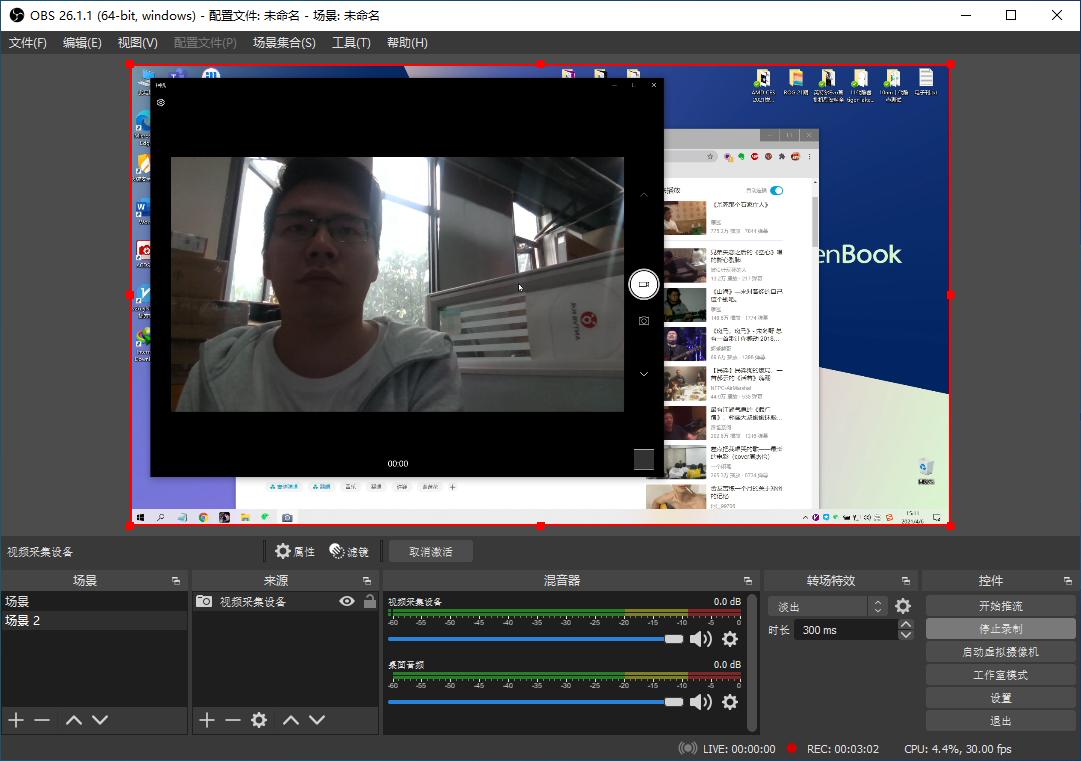1081x761 pixels.
Task: Click the 桌面音频 volume slider handle
Action: coord(674,702)
